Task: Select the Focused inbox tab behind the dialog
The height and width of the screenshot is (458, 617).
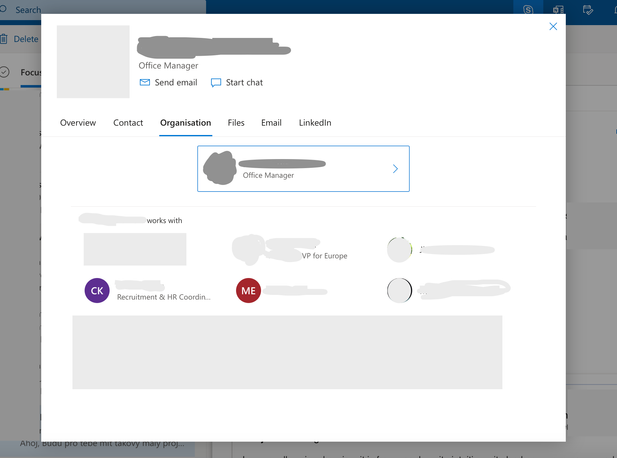Action: [x=31, y=72]
